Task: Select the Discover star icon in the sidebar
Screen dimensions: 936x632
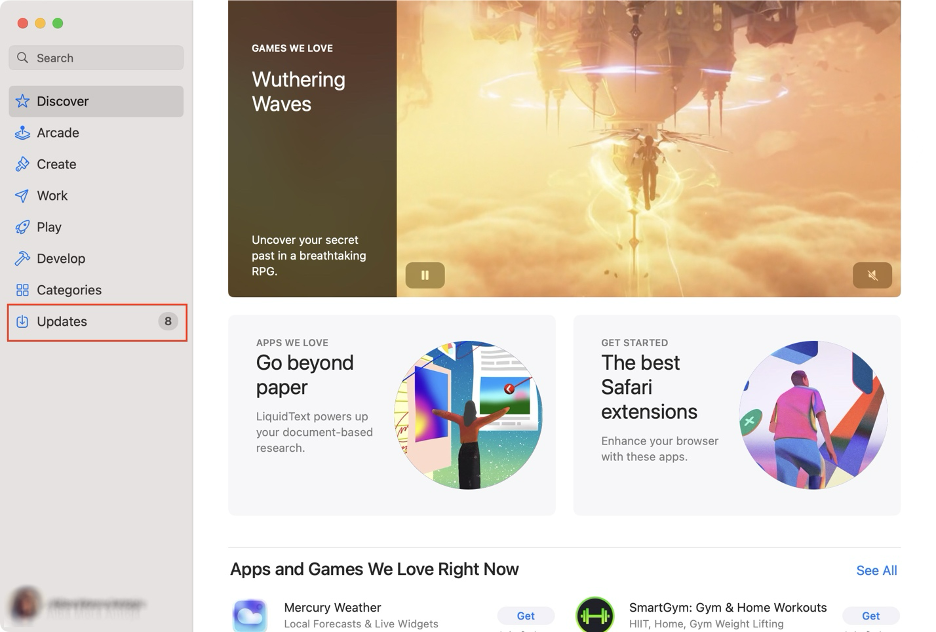Action: click(x=22, y=101)
